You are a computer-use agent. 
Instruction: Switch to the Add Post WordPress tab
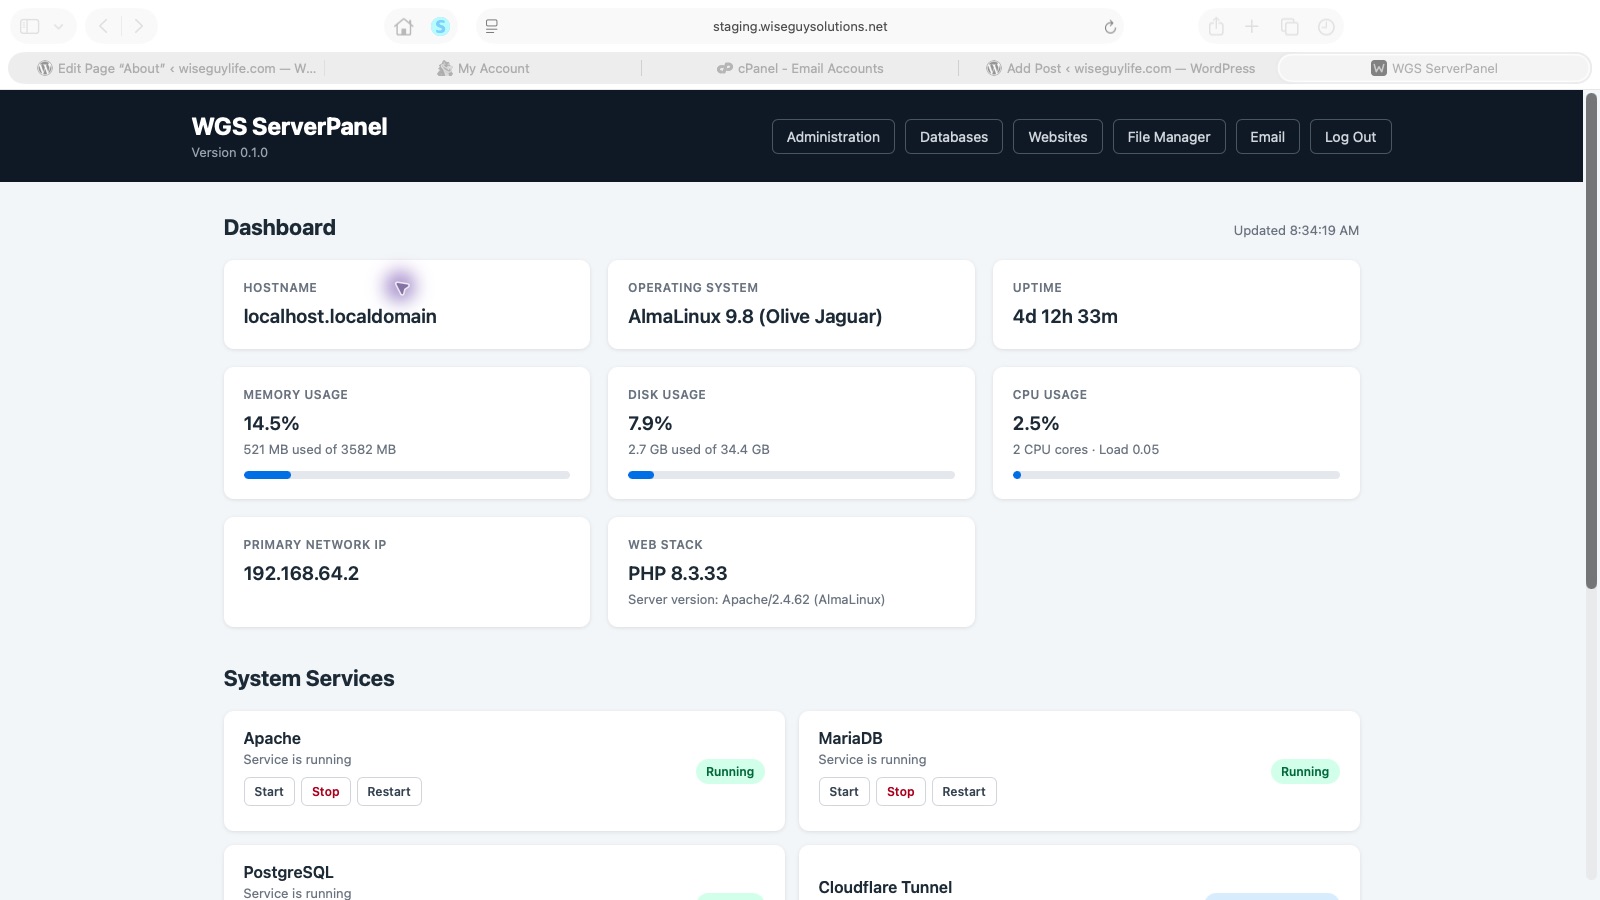tap(1120, 68)
